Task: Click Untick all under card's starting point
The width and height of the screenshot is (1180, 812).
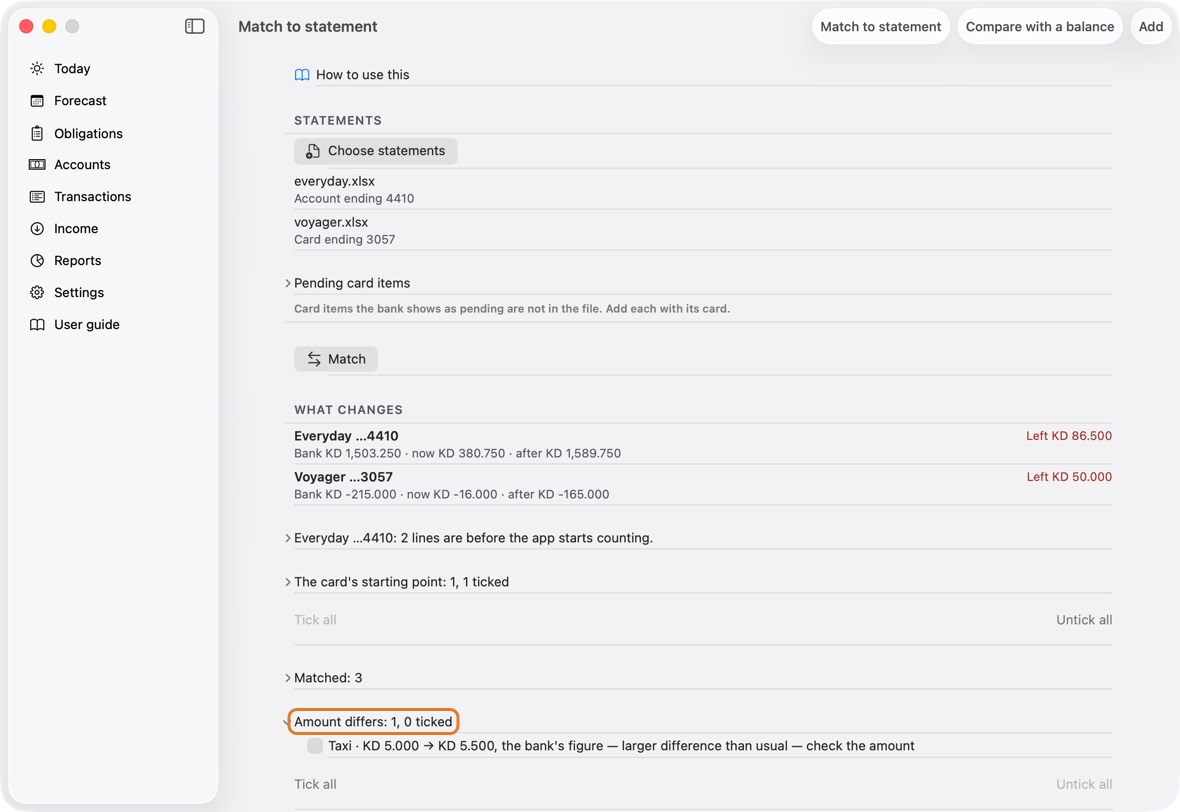Action: click(x=1084, y=620)
